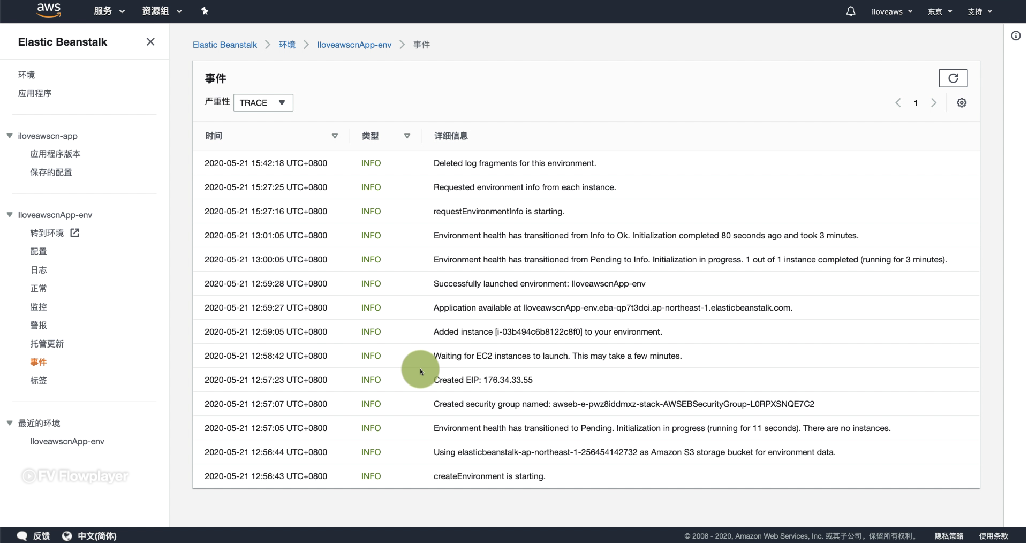
Task: Click page number 1 in pagination
Action: tap(915, 103)
